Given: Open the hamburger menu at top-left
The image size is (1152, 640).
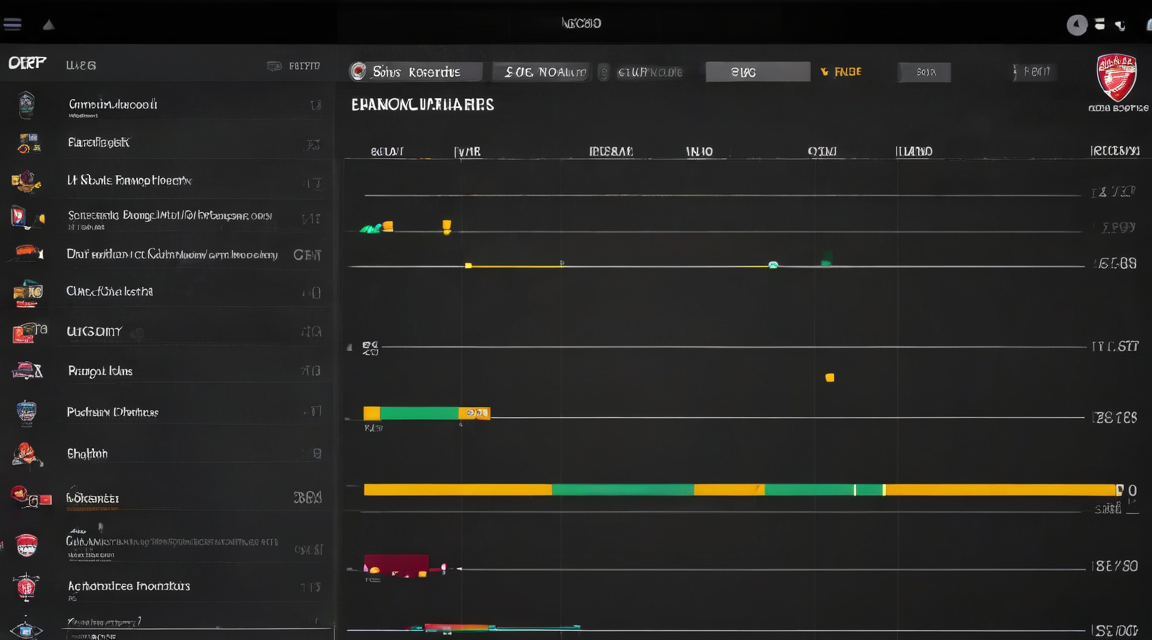Looking at the screenshot, I should [12, 24].
